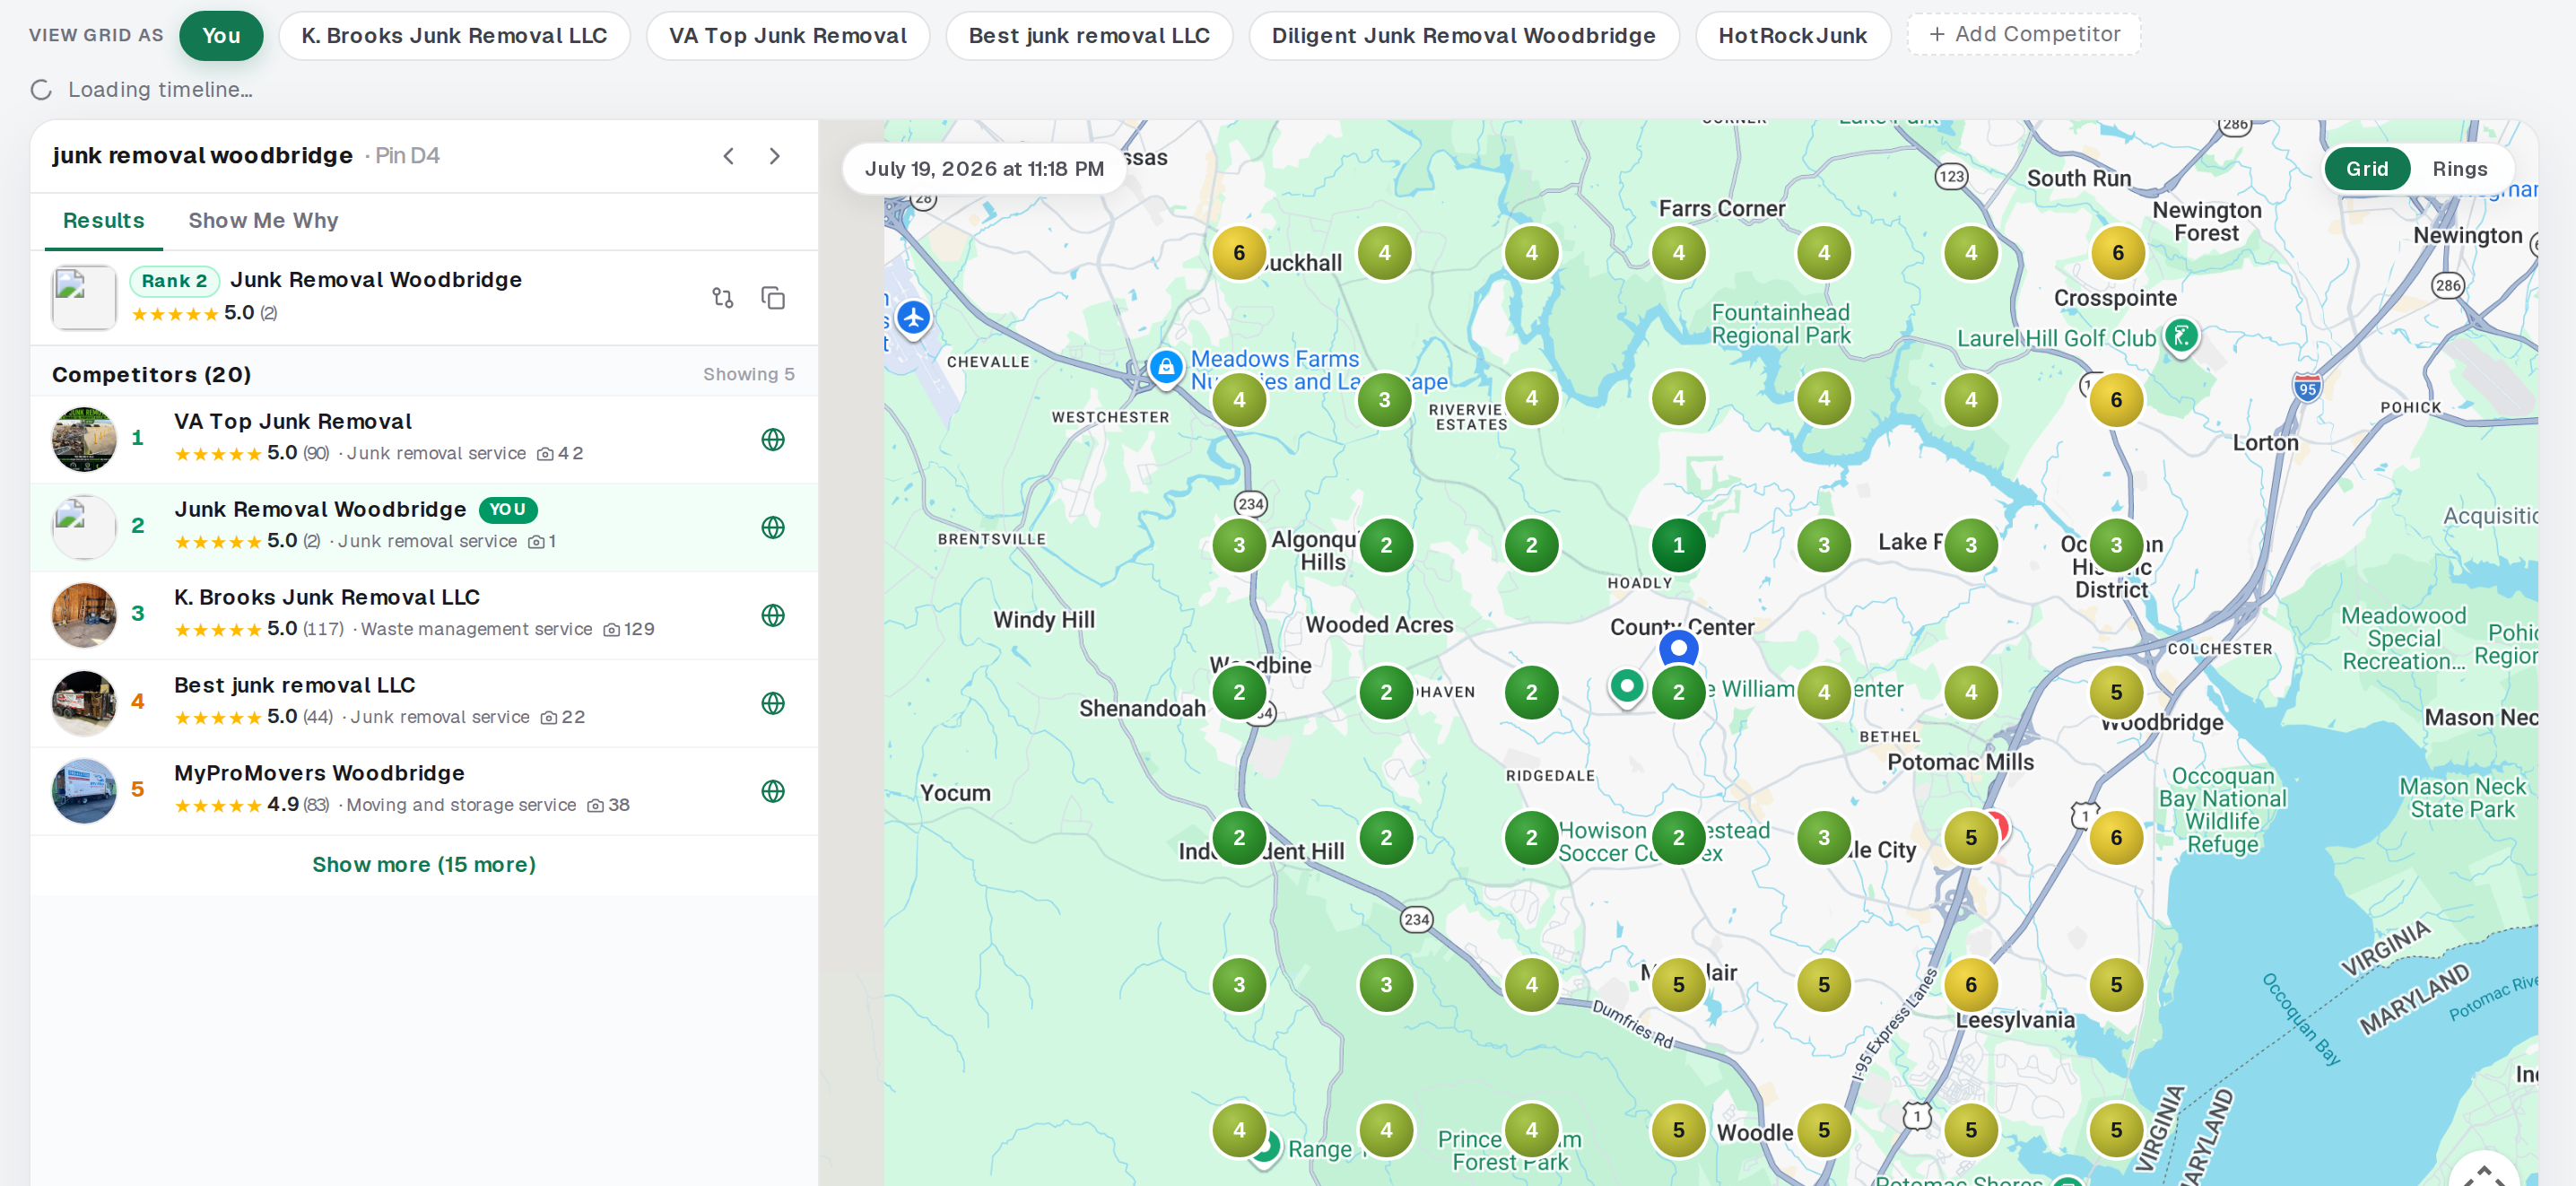Expand list with Show more (15 more)
2576x1186 pixels.
click(424, 865)
